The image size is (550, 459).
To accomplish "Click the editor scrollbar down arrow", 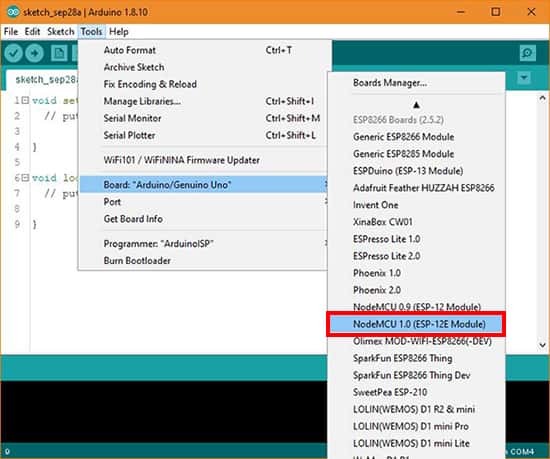I will (542, 345).
